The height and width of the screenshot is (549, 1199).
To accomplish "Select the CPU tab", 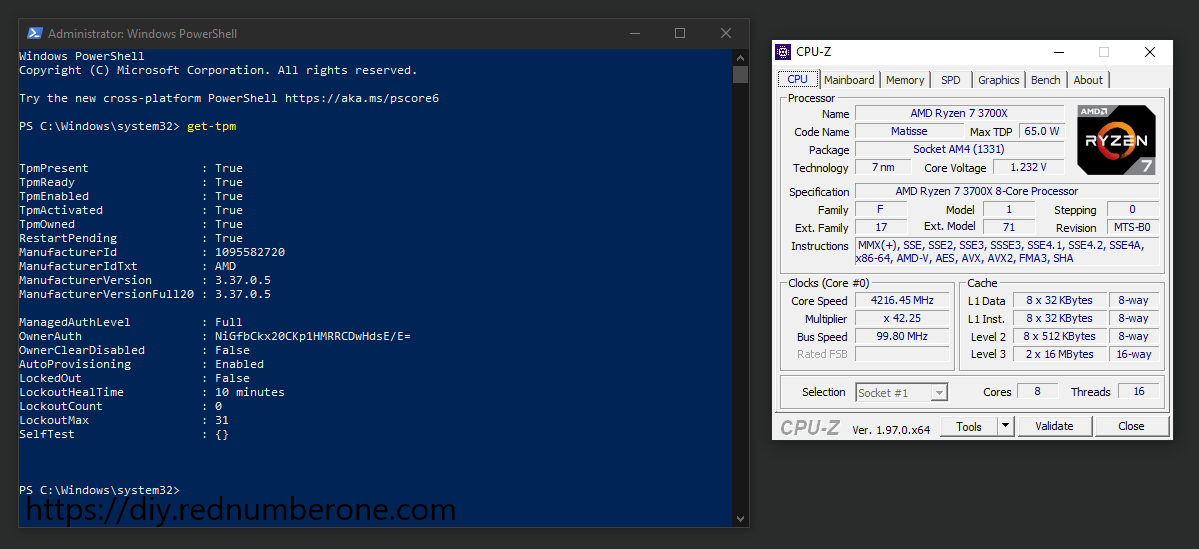I will [798, 79].
